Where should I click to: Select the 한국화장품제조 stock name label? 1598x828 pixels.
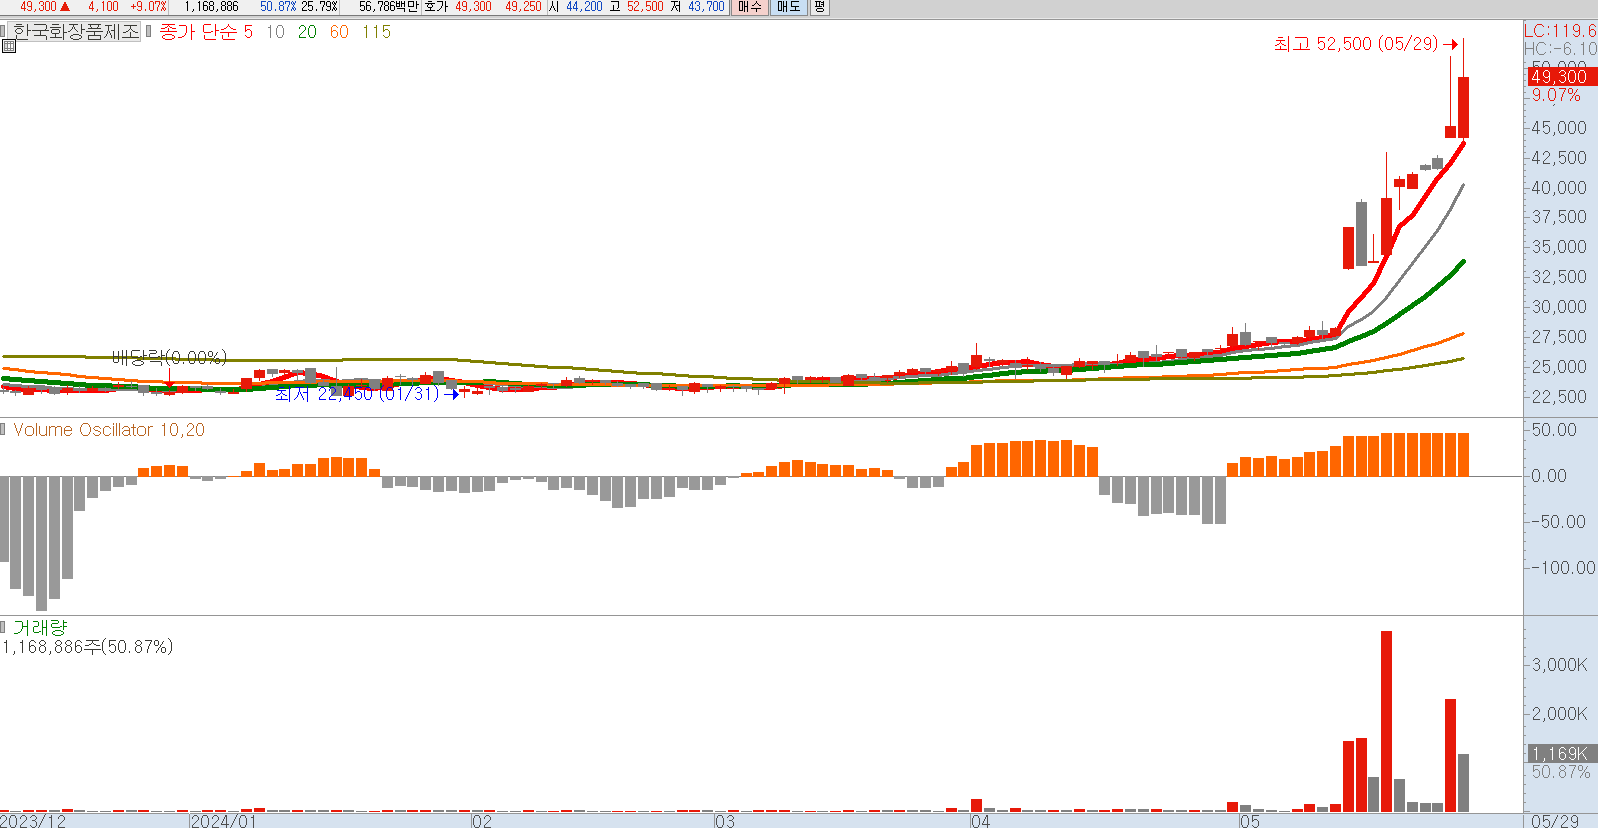(76, 32)
